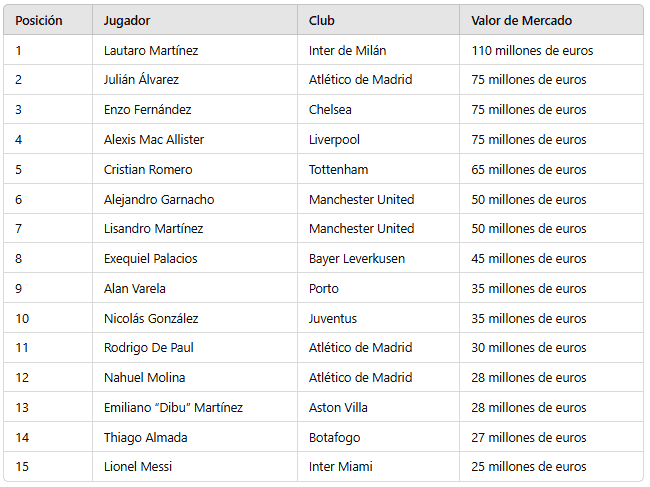This screenshot has width=650, height=487.
Task: Click the Tottenham club cell
Action: [339, 170]
